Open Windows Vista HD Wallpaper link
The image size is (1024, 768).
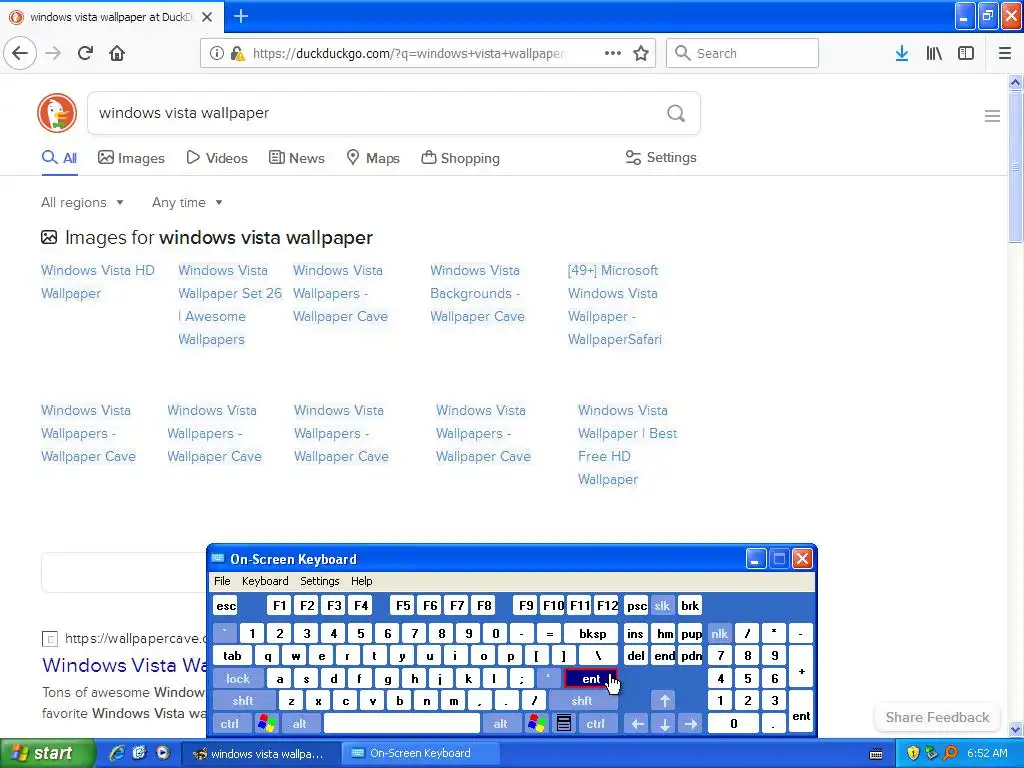click(x=98, y=281)
